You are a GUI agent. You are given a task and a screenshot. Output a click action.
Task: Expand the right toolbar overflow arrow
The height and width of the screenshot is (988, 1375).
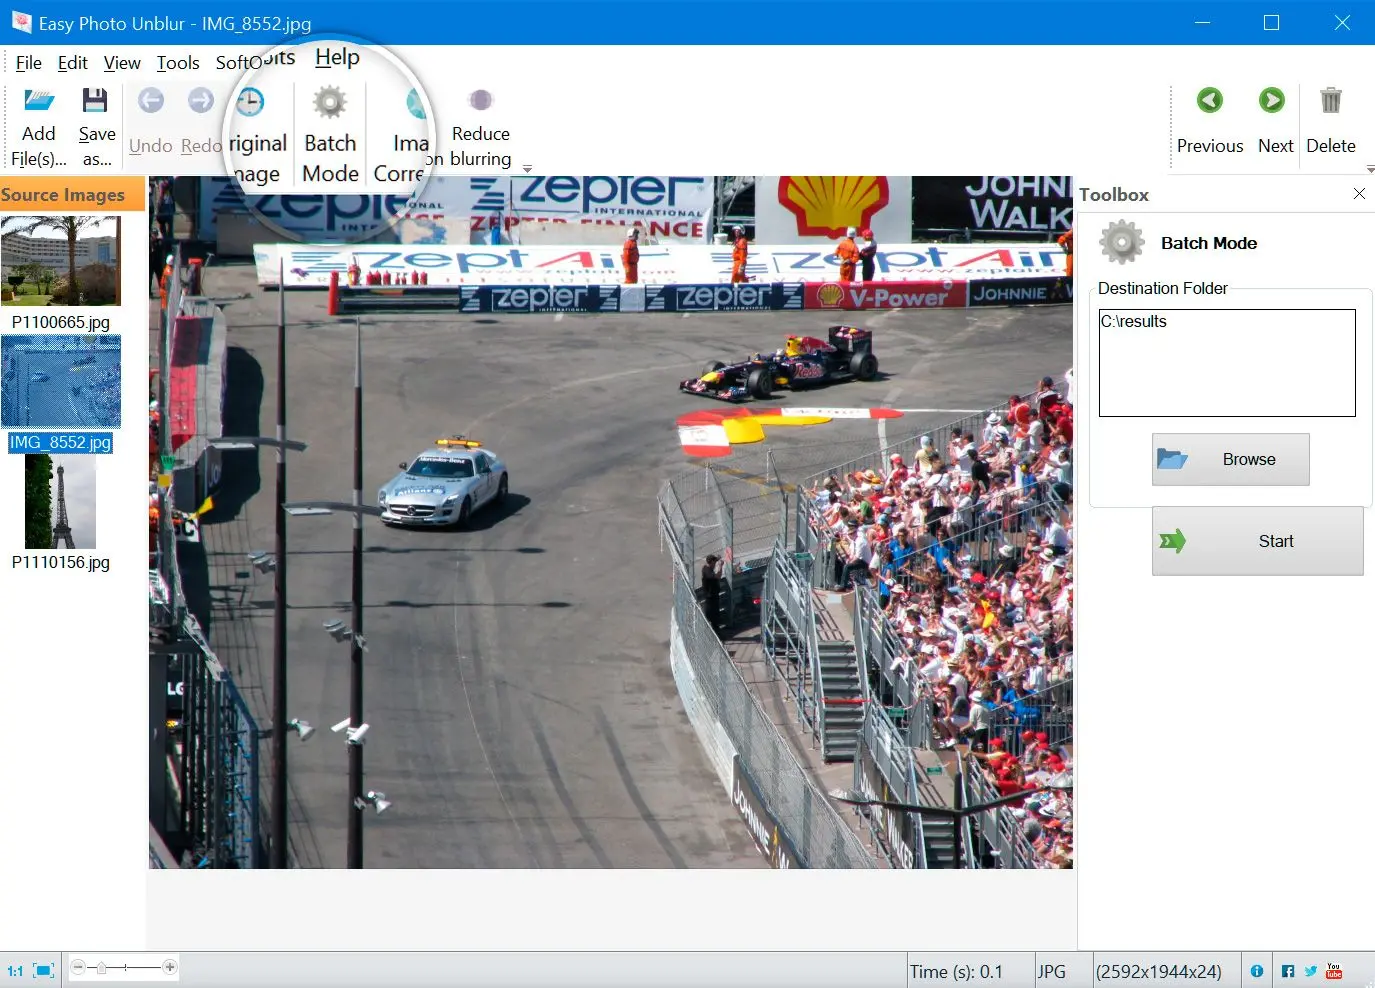tap(1369, 169)
